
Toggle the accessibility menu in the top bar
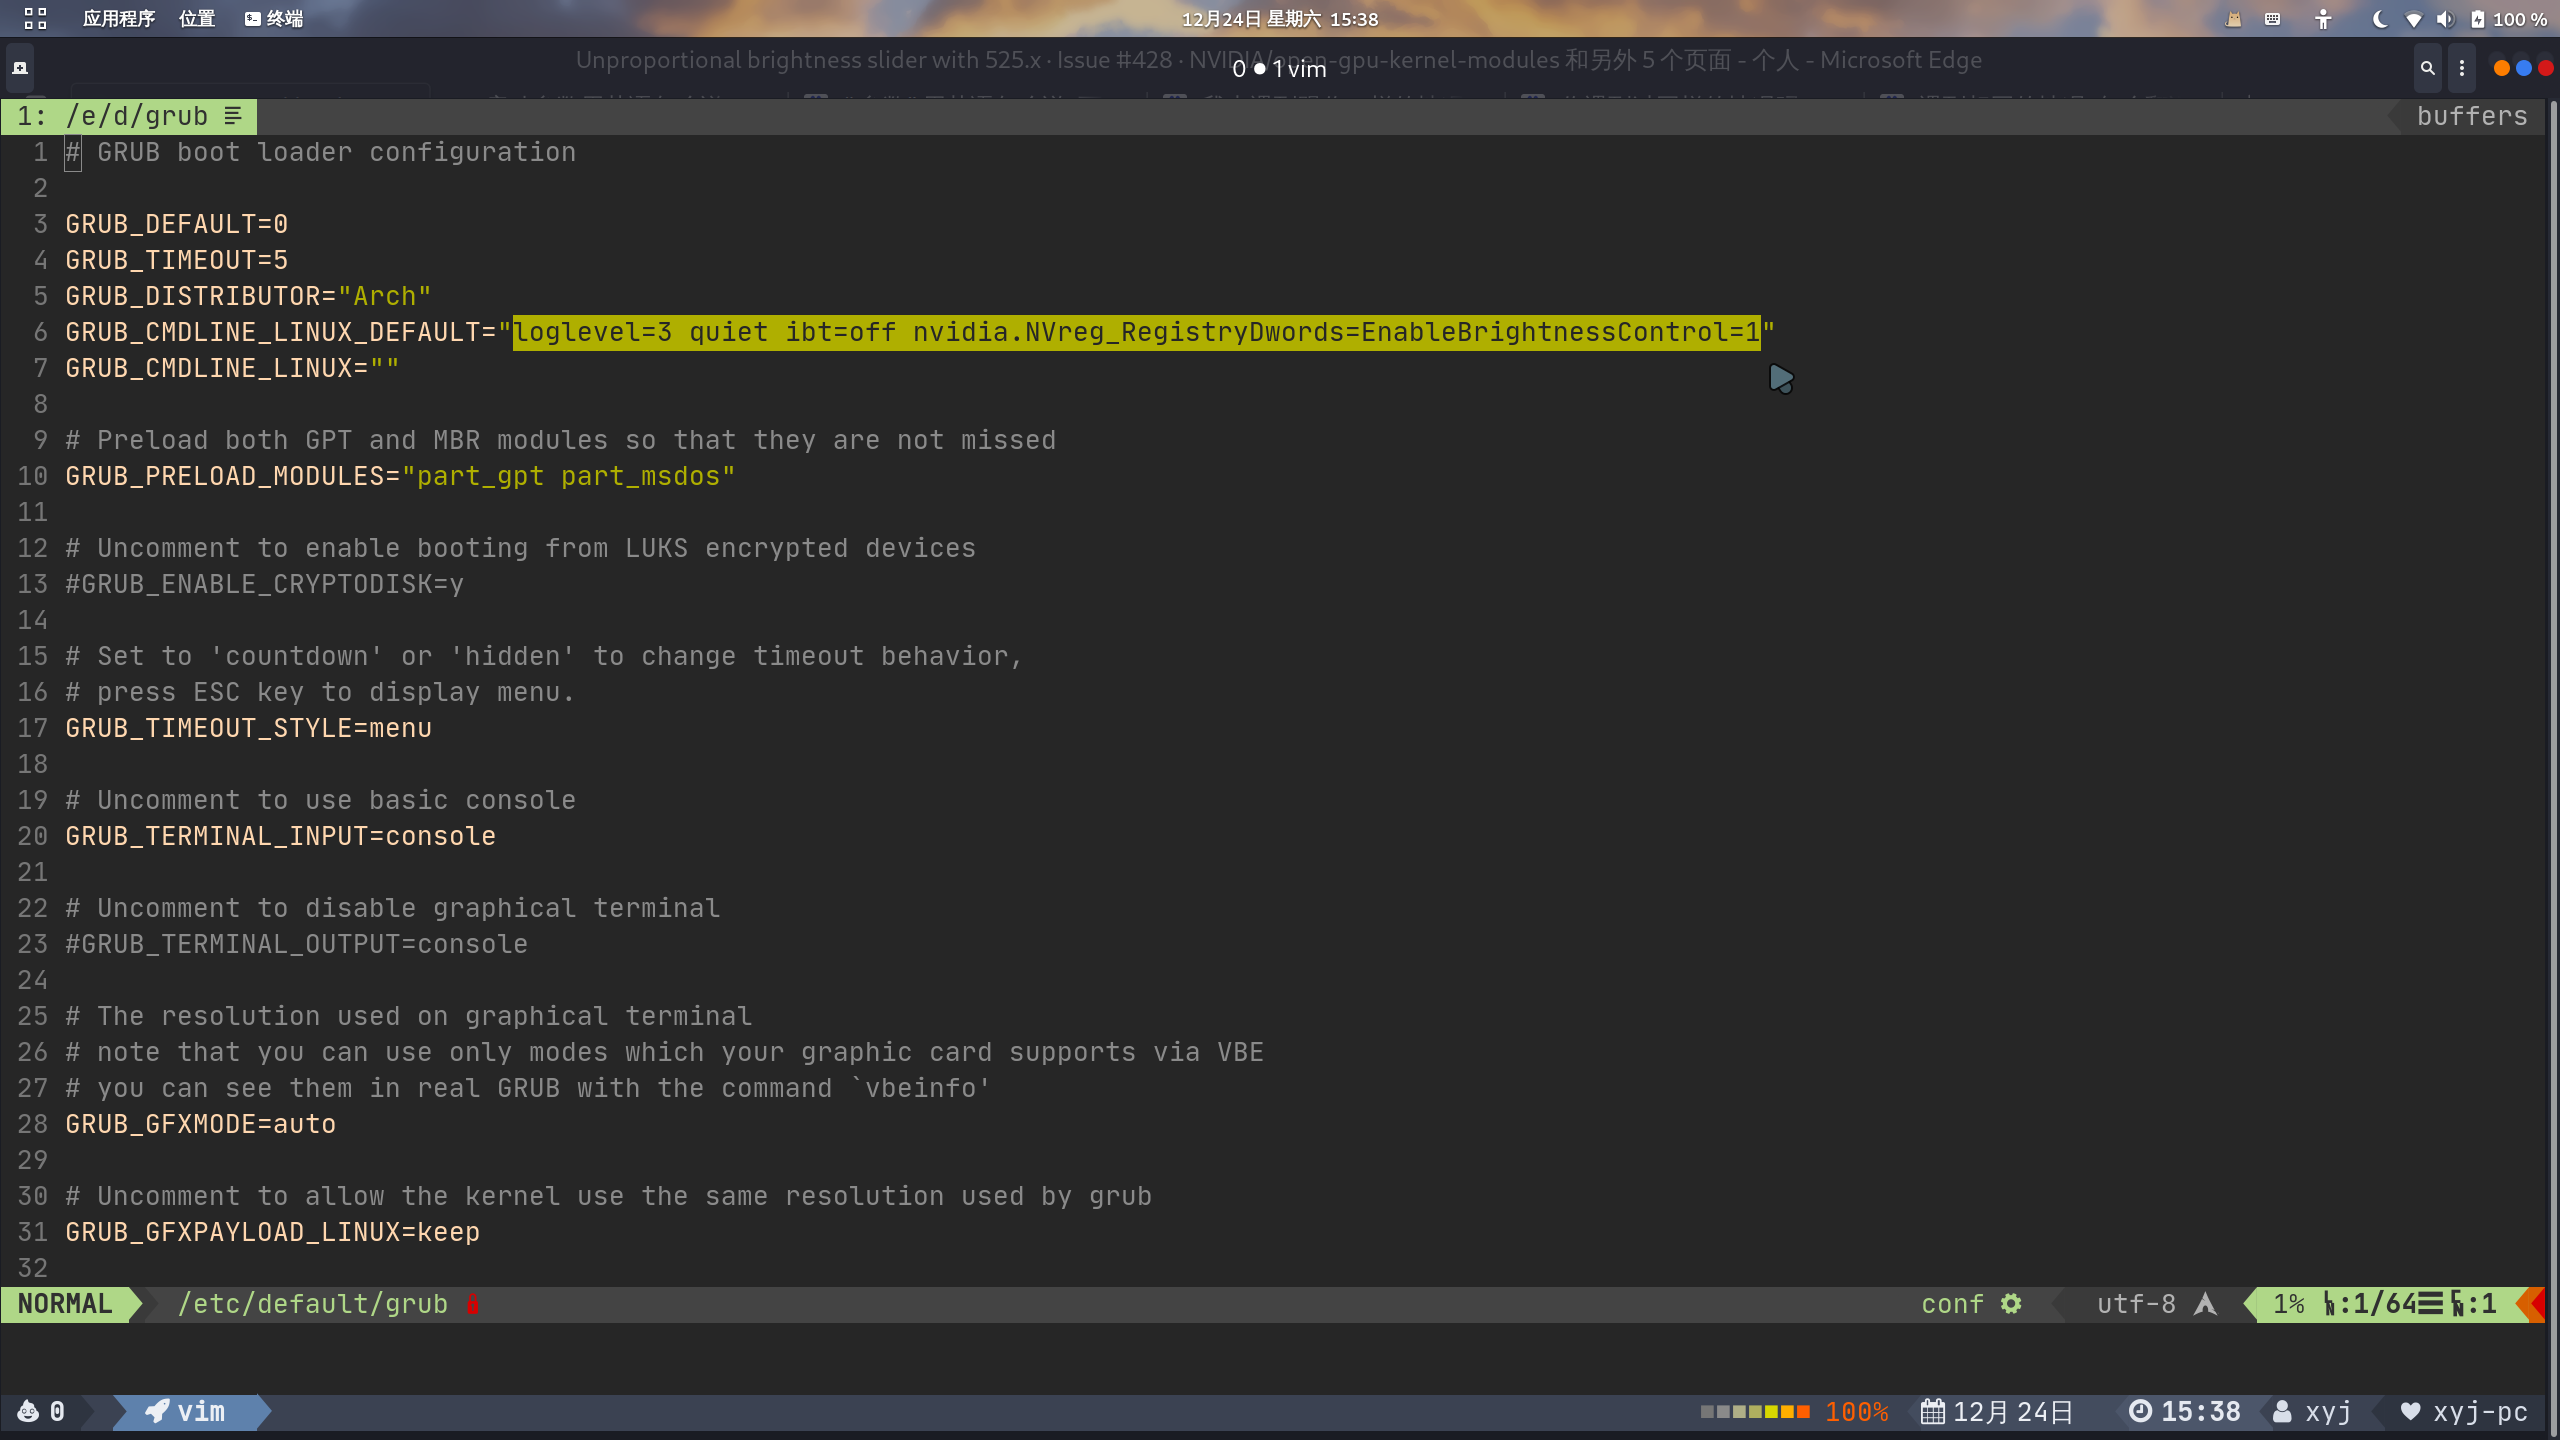(x=2324, y=19)
